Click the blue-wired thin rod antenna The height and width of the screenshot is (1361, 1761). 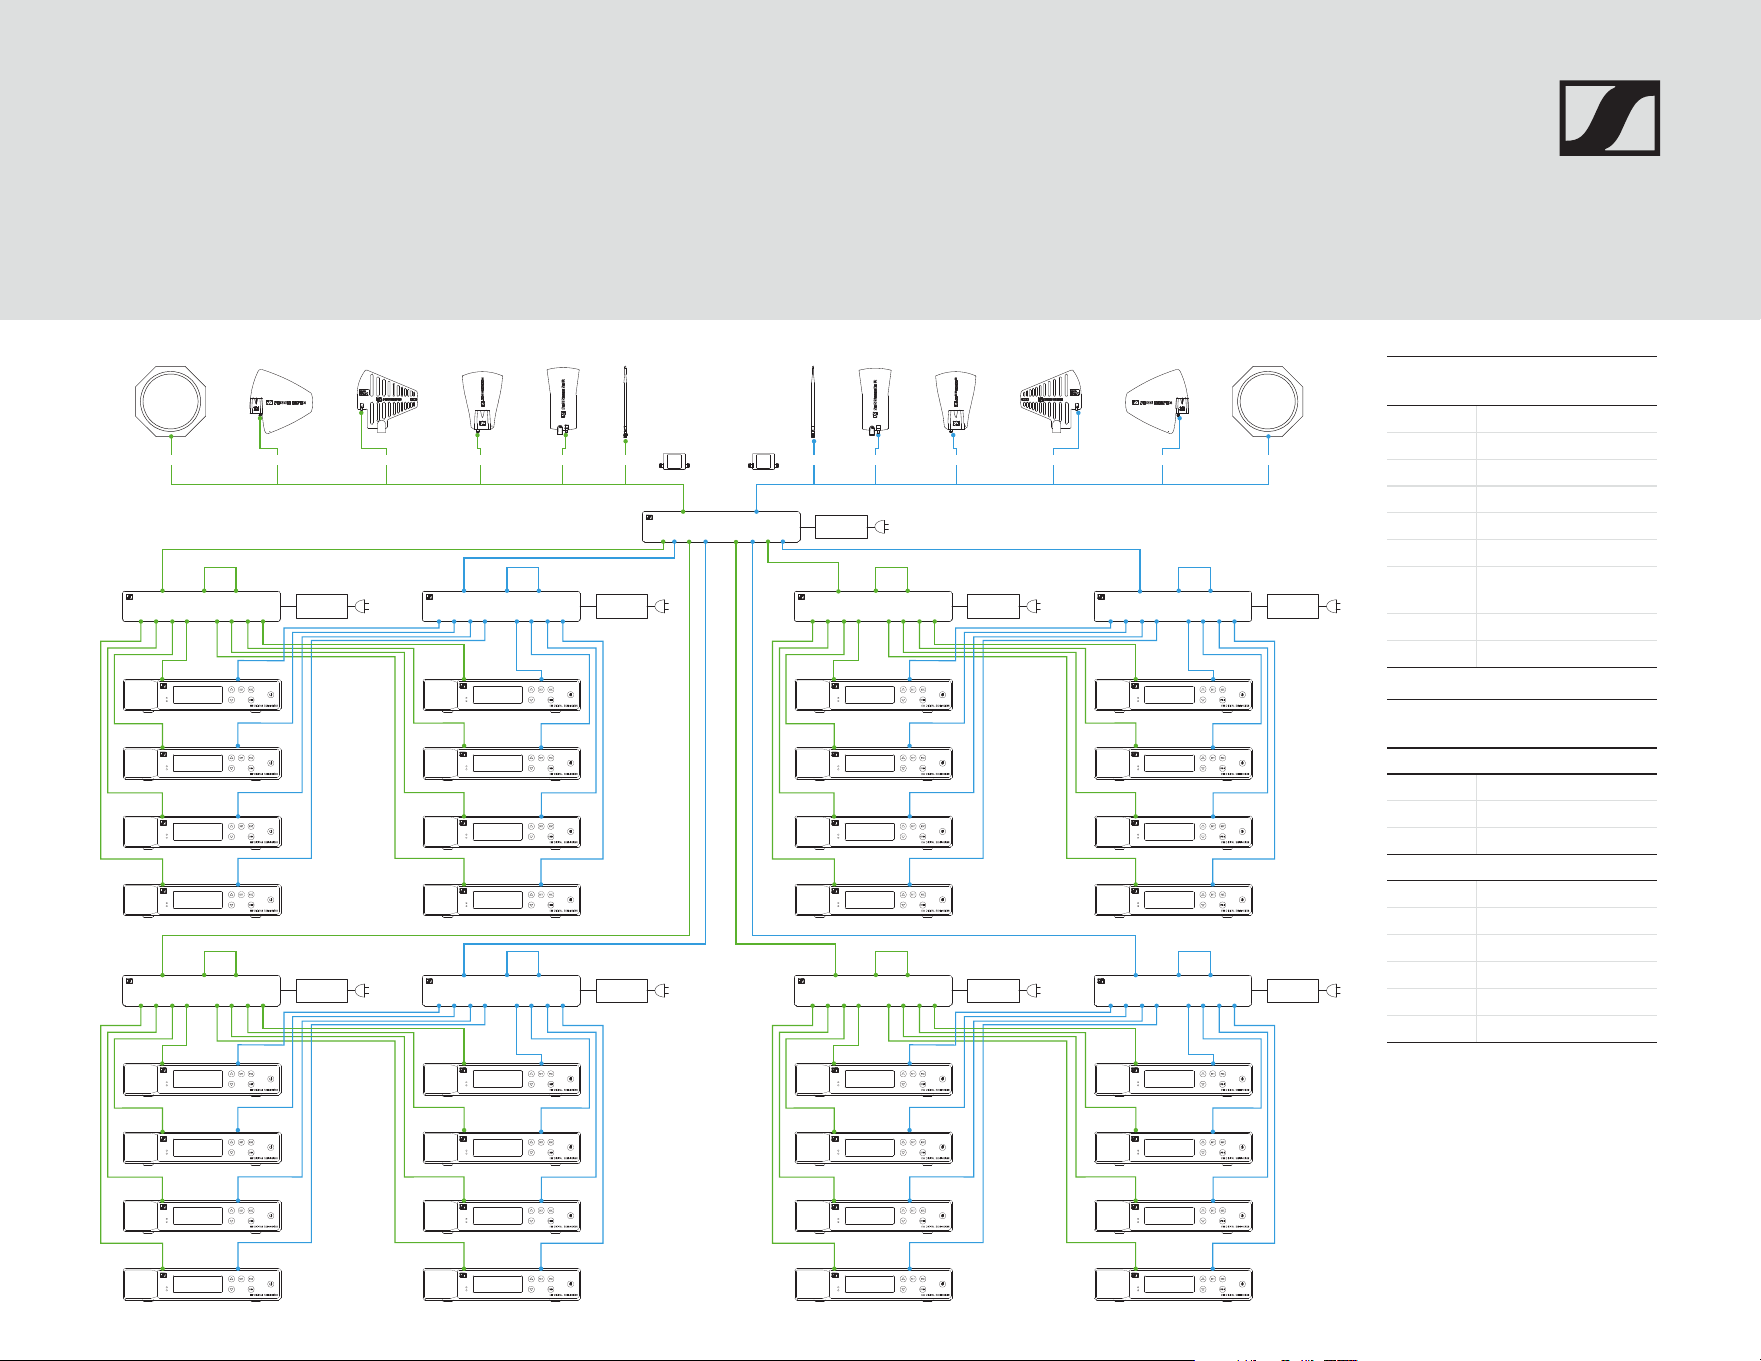(x=813, y=402)
